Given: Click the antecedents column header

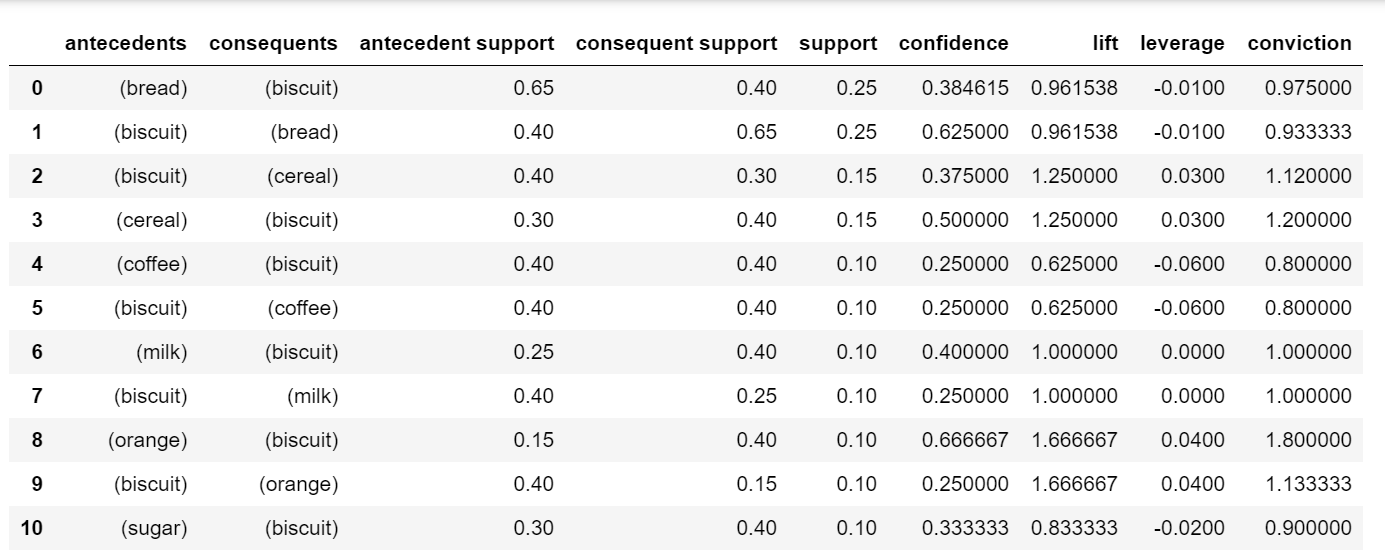Looking at the screenshot, I should (x=126, y=44).
